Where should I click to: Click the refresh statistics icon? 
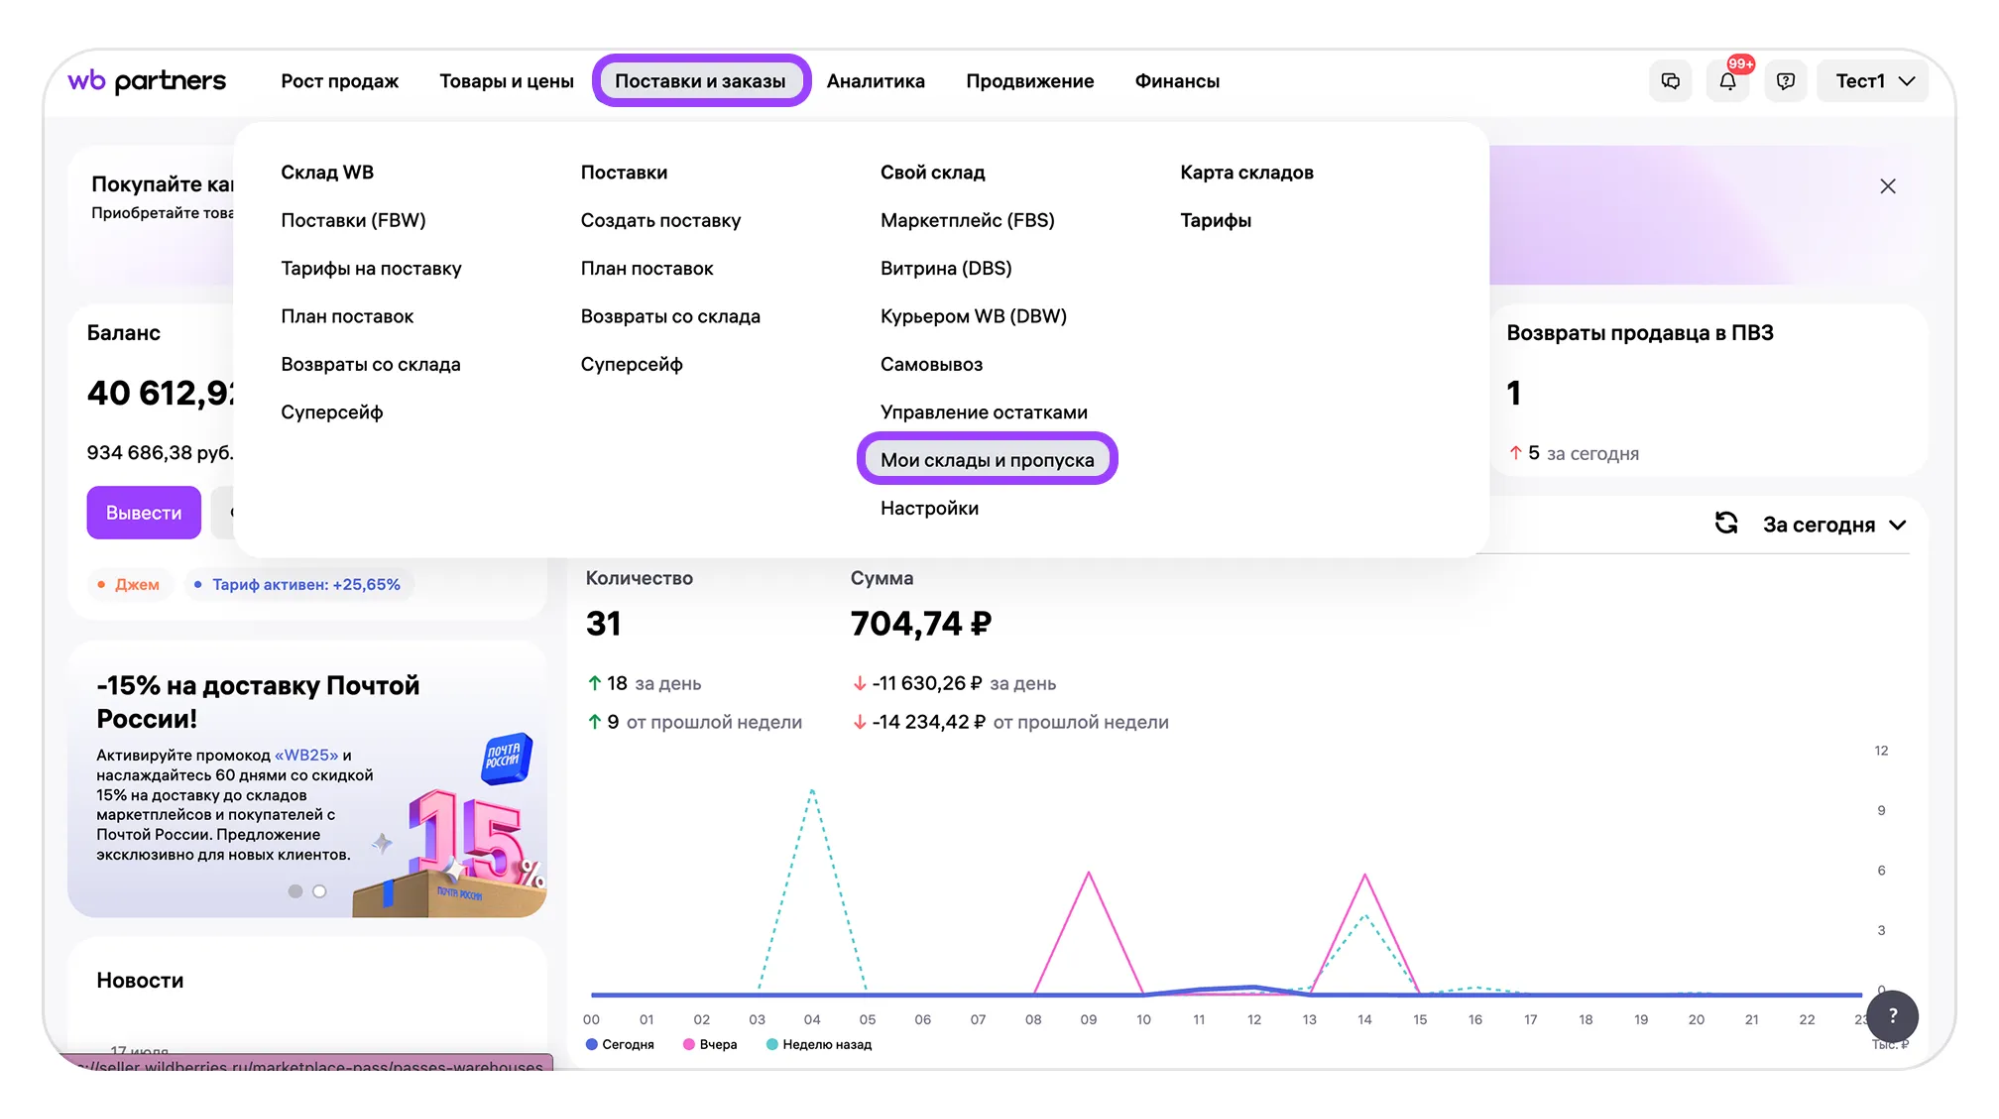coord(1726,523)
